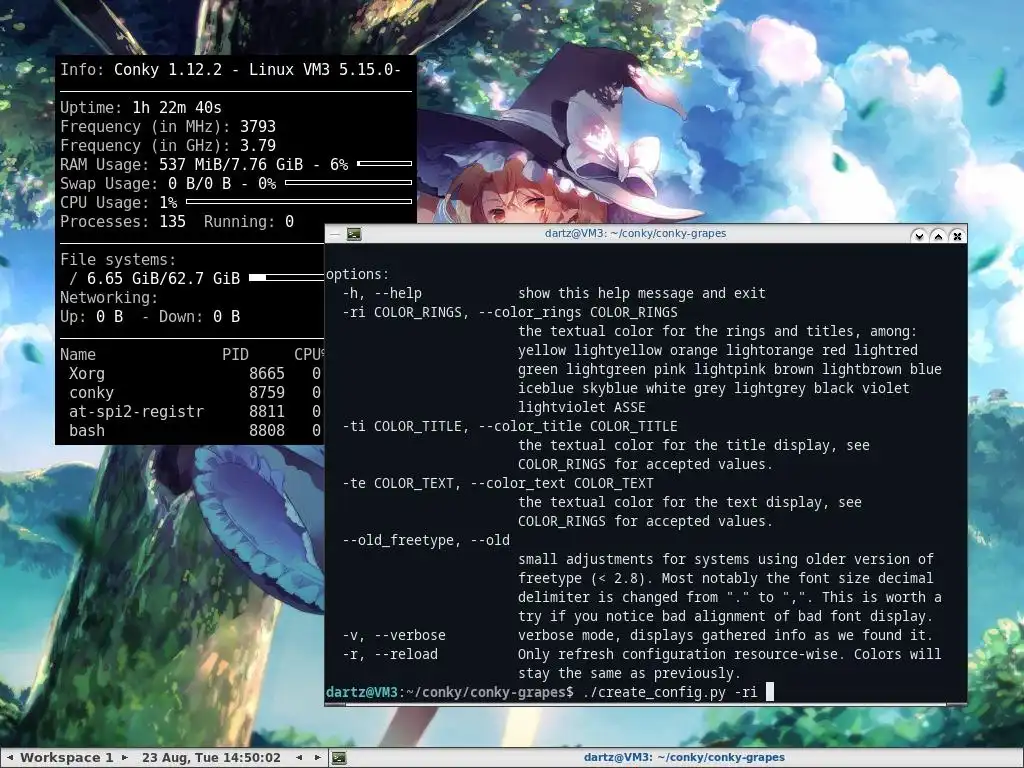The height and width of the screenshot is (768, 1024).
Task: Click the 'at-spi2-registr' process name
Action: pos(136,411)
